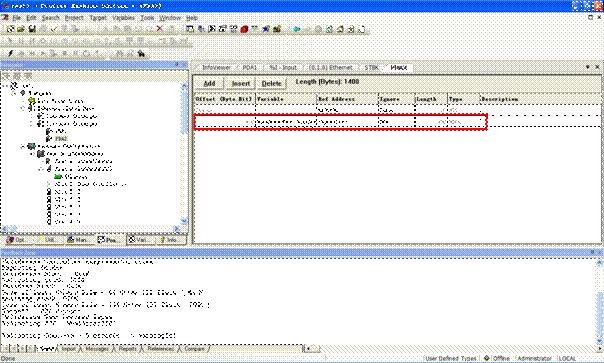Click the blue star toolbar icon
The height and width of the screenshot is (363, 604).
(266, 29)
